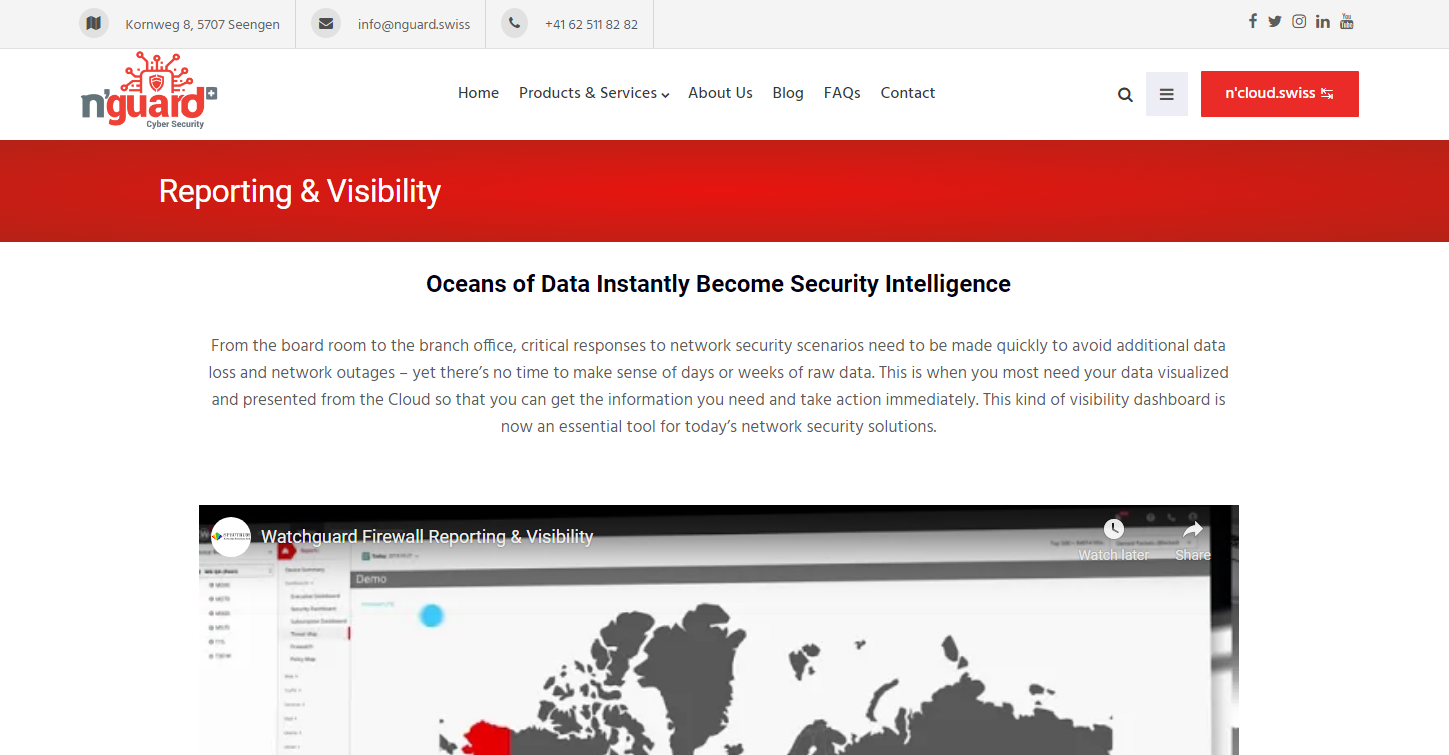The image size is (1449, 755).
Task: Open the hamburger menu button
Action: click(x=1166, y=94)
